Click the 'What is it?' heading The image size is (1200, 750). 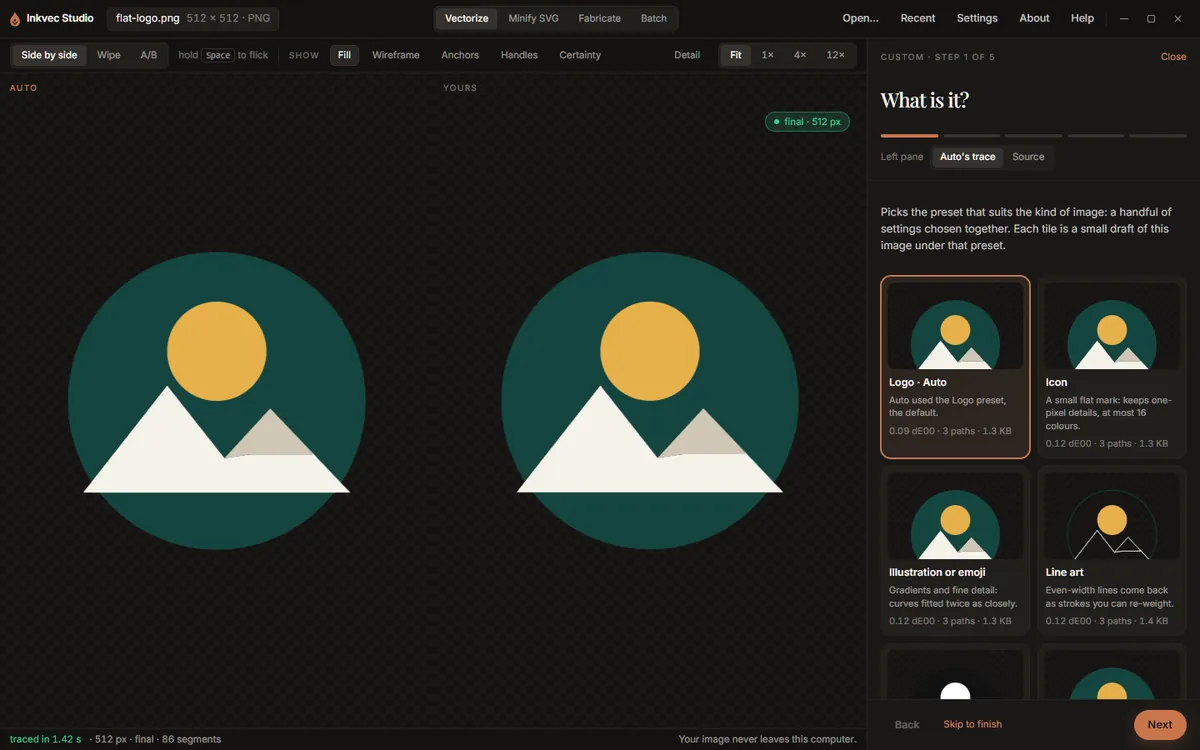point(924,100)
